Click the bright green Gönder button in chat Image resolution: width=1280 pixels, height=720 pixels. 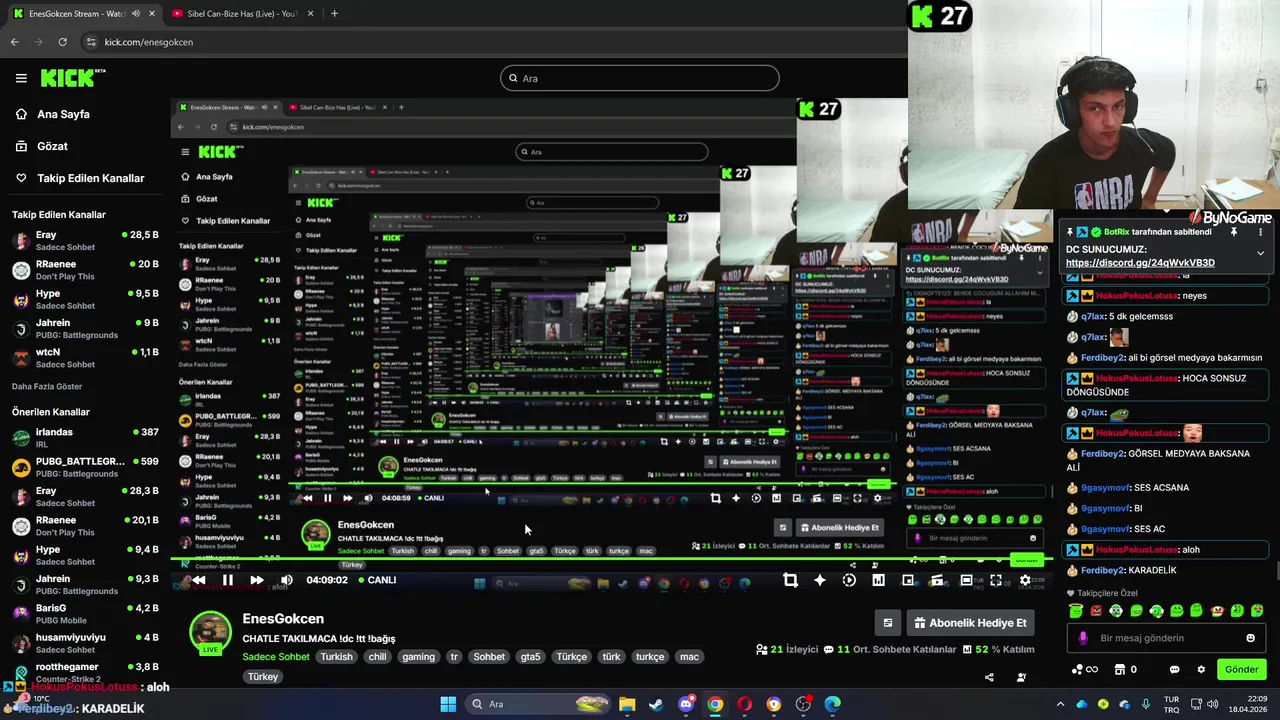point(1241,669)
